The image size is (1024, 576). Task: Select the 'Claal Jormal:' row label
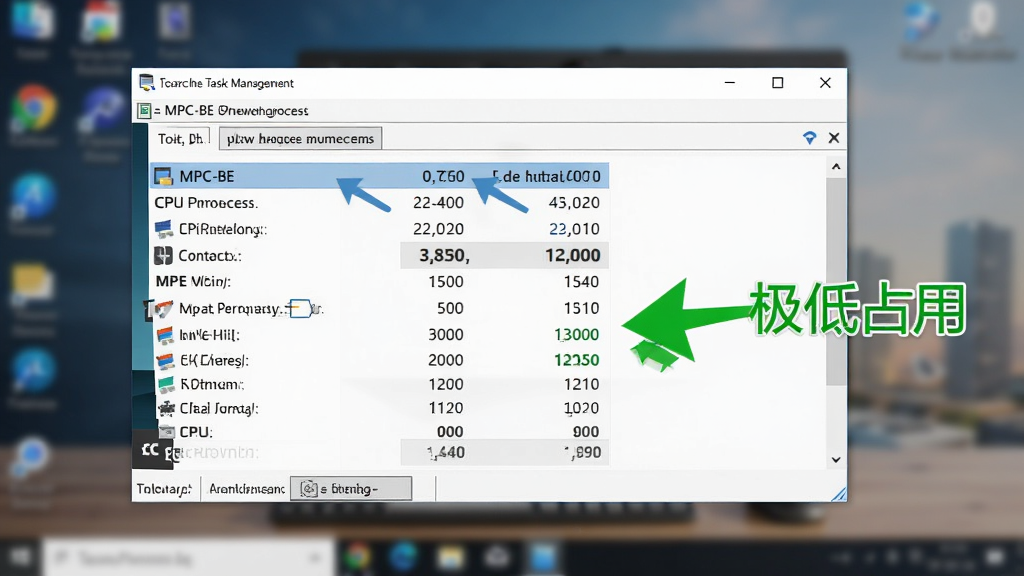(219, 409)
